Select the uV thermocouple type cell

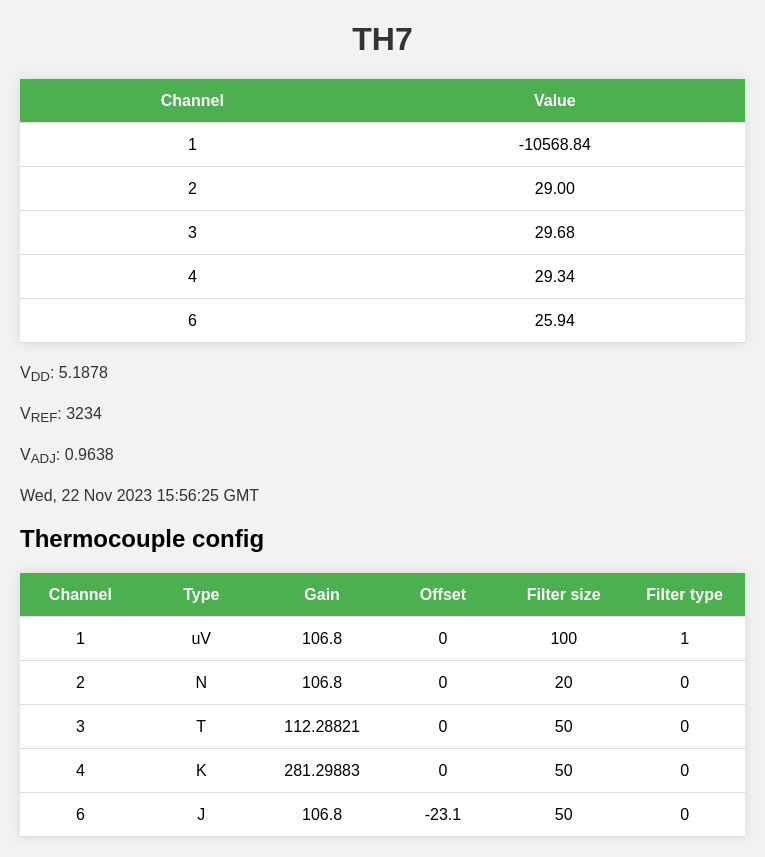pyautogui.click(x=201, y=639)
